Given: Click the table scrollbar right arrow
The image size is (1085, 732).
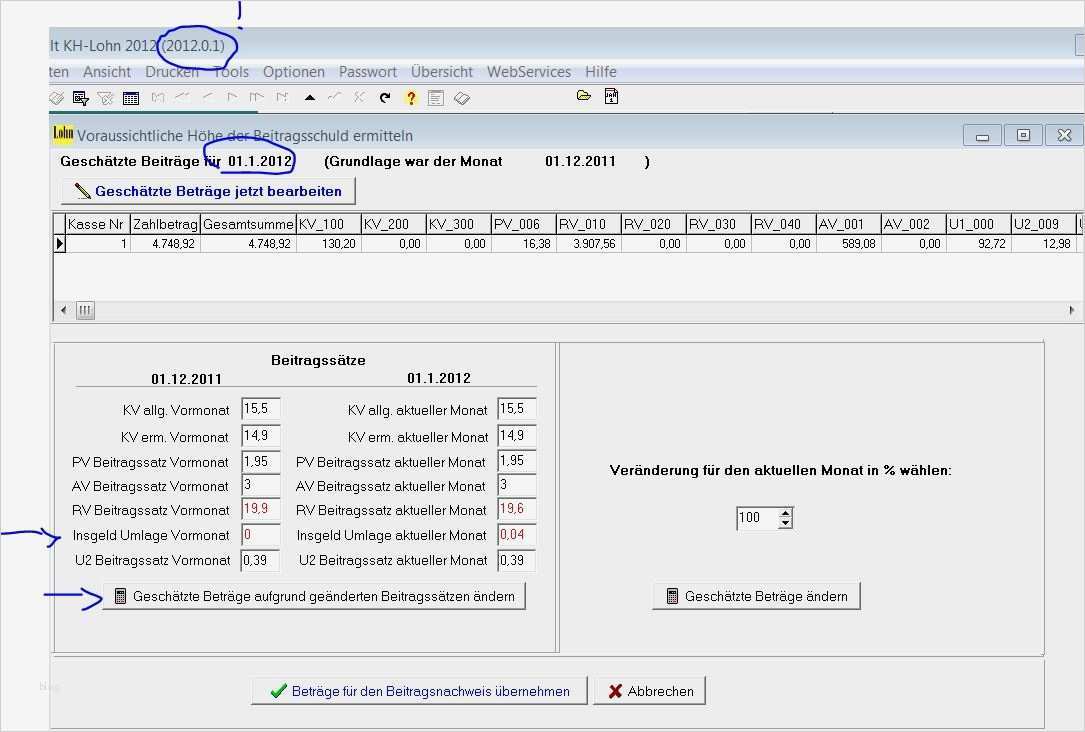Looking at the screenshot, I should 1072,311.
